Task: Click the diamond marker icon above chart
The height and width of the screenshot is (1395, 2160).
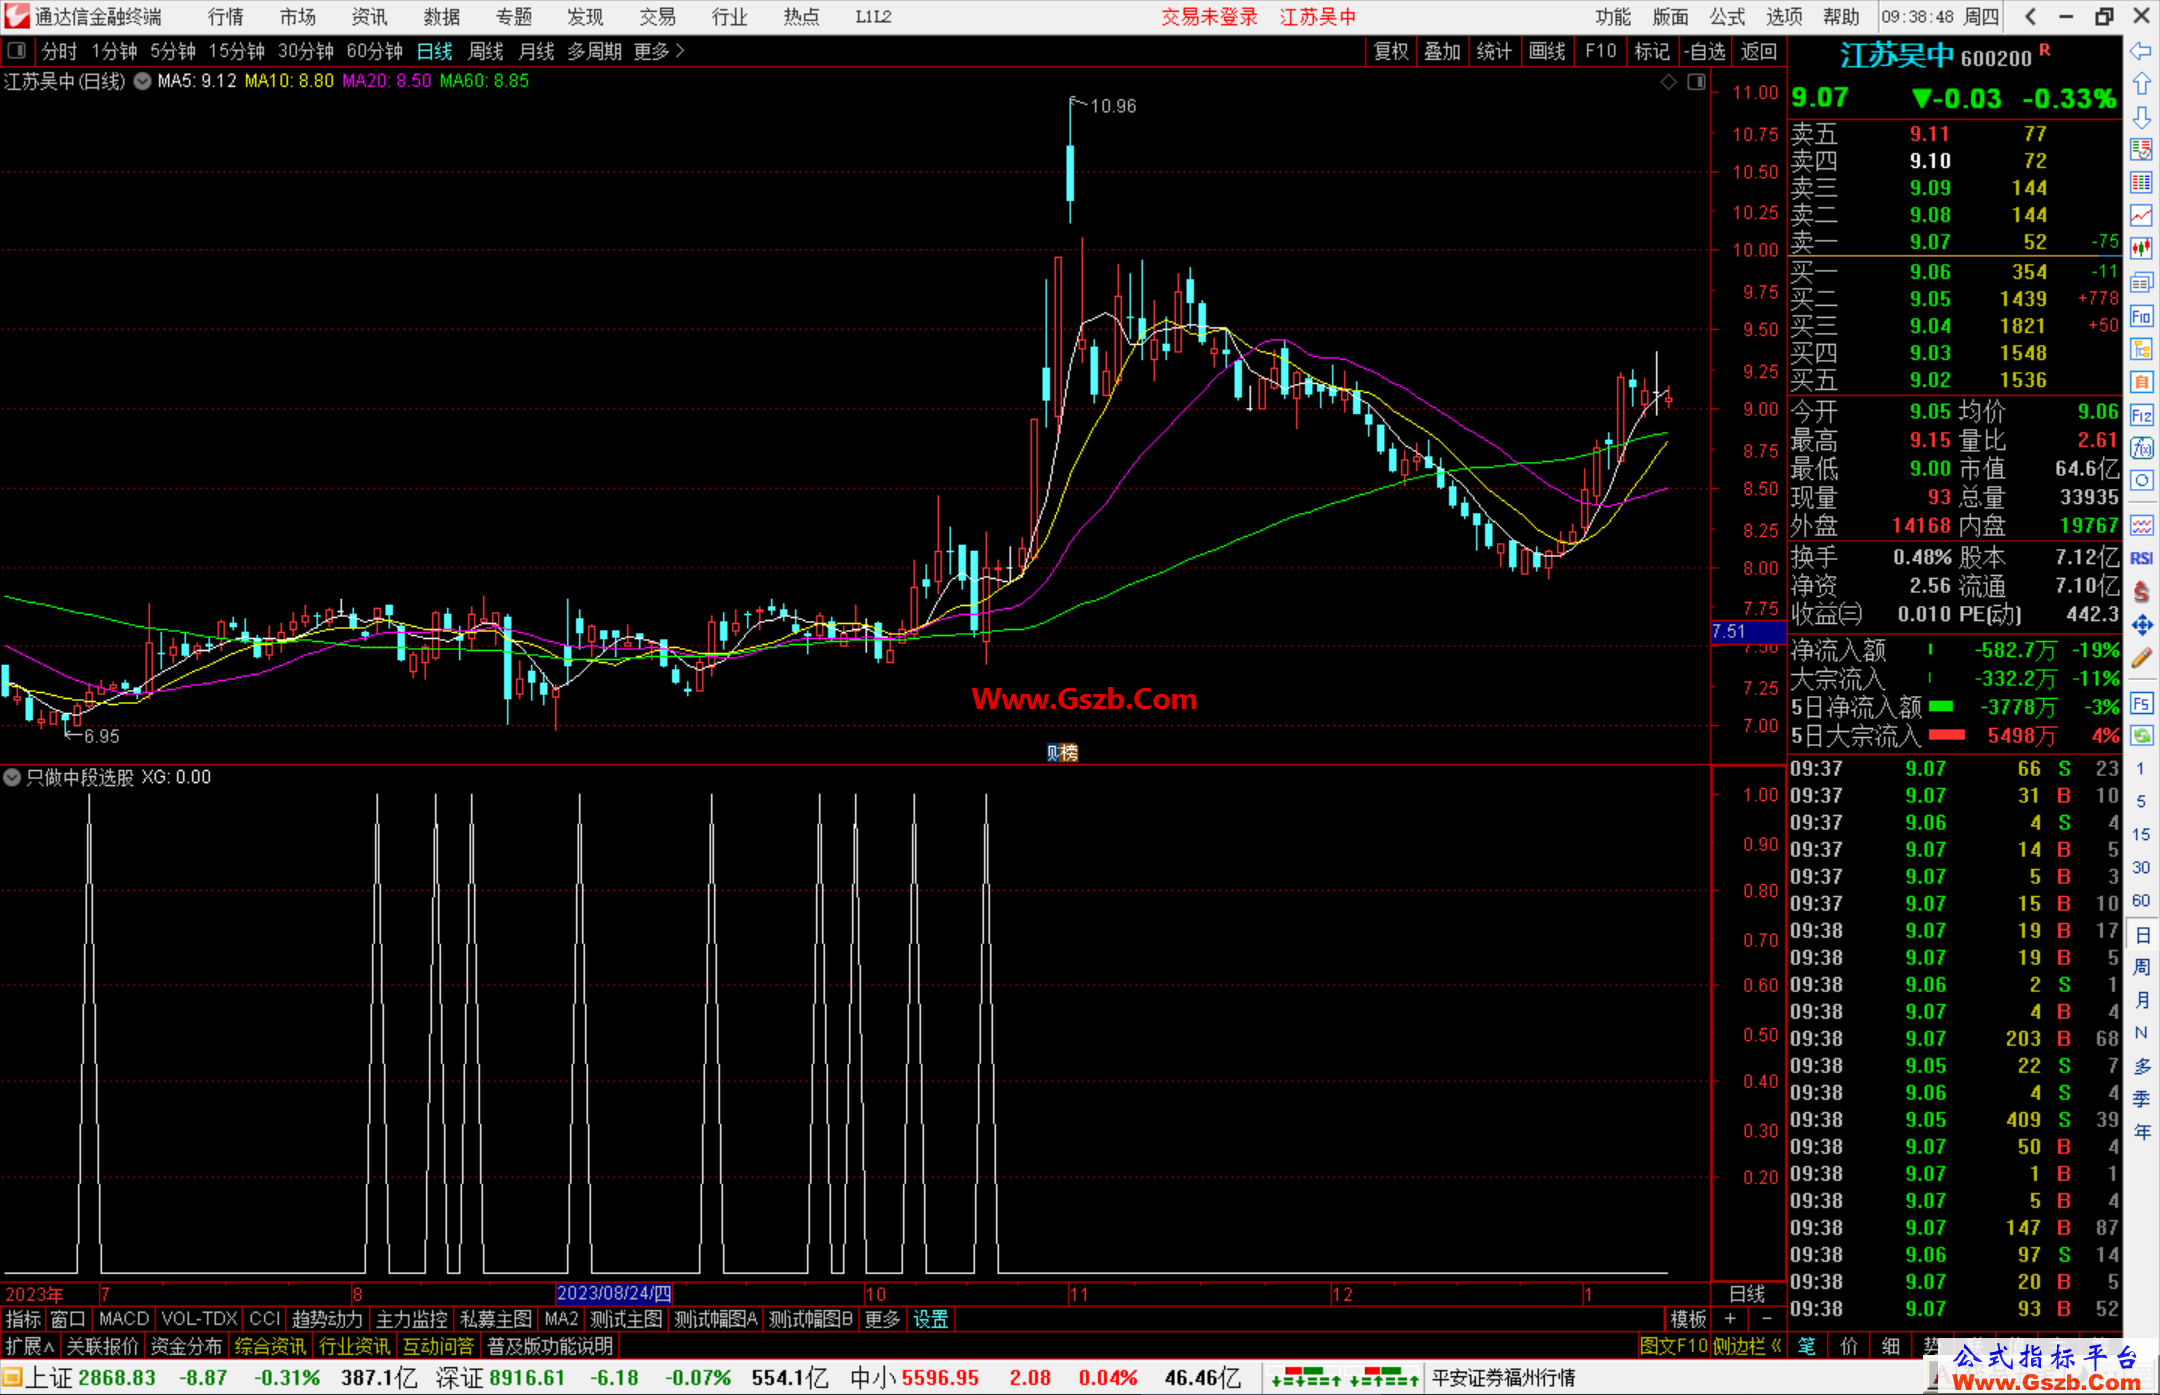Action: [x=1668, y=82]
